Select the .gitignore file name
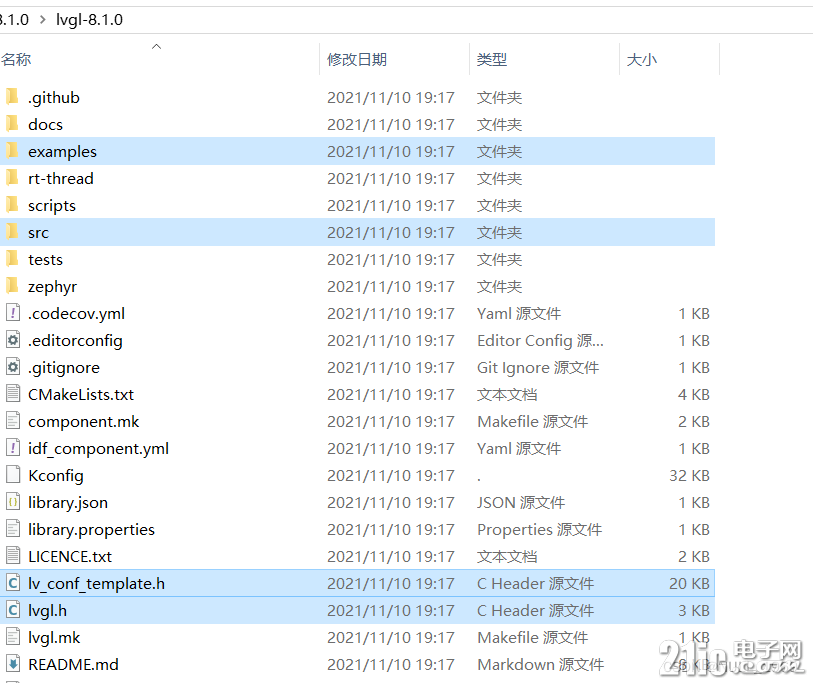The image size is (813, 683). tap(64, 367)
